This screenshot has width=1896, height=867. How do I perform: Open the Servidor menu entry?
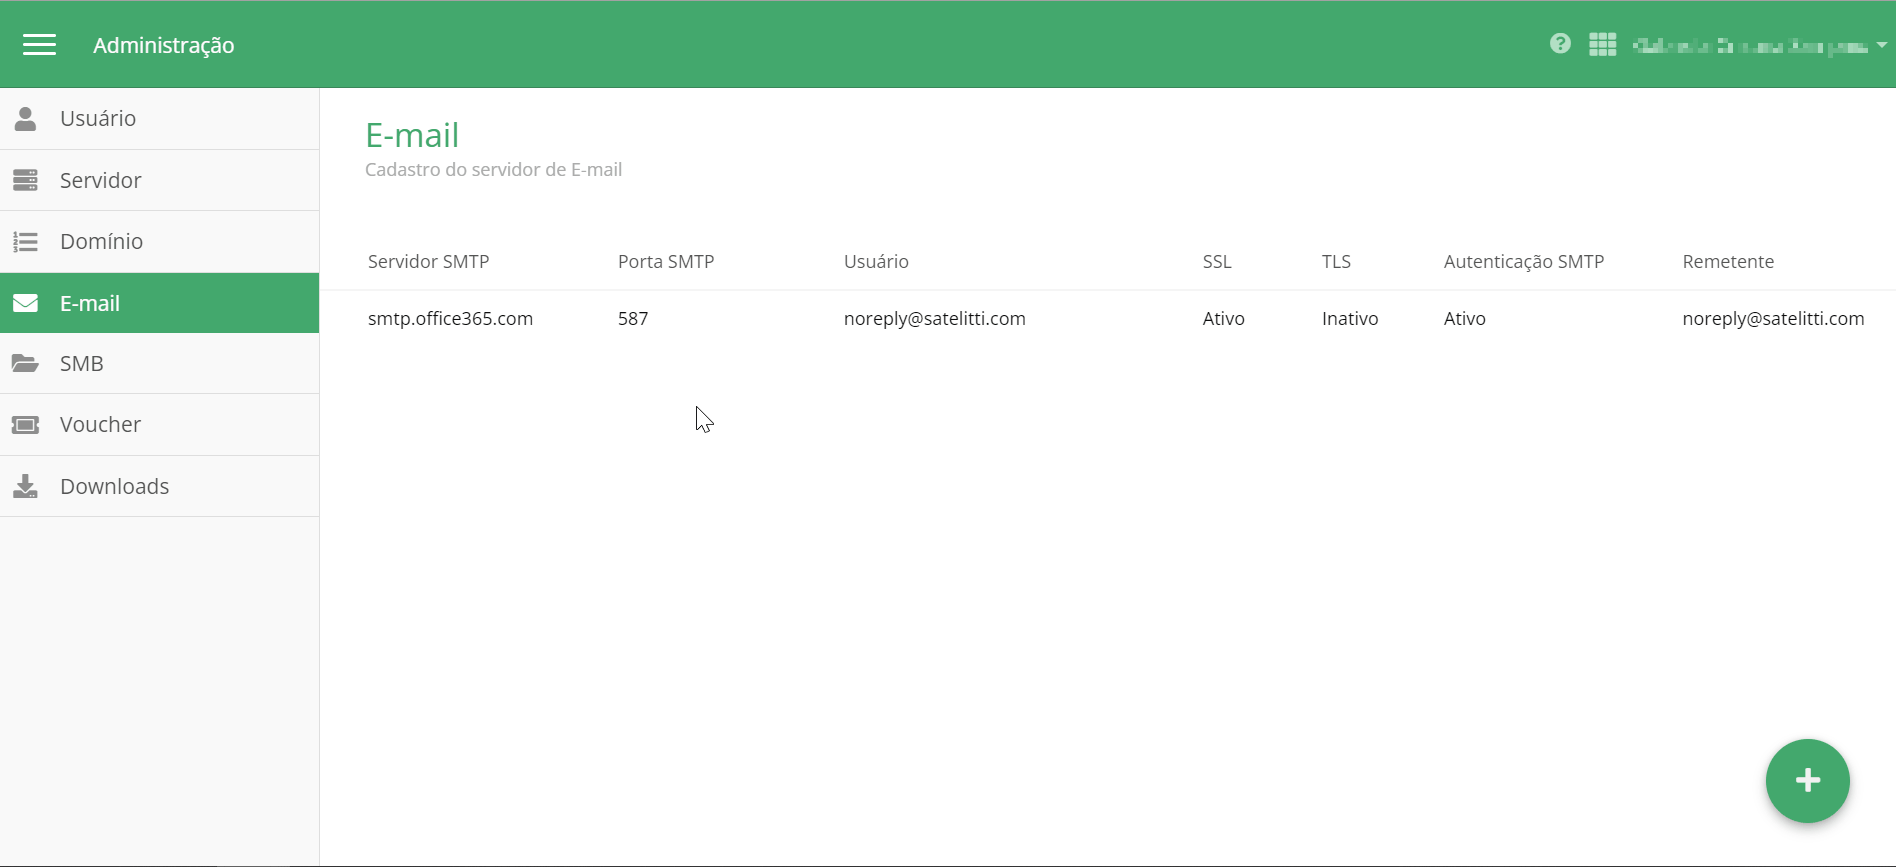click(x=101, y=180)
